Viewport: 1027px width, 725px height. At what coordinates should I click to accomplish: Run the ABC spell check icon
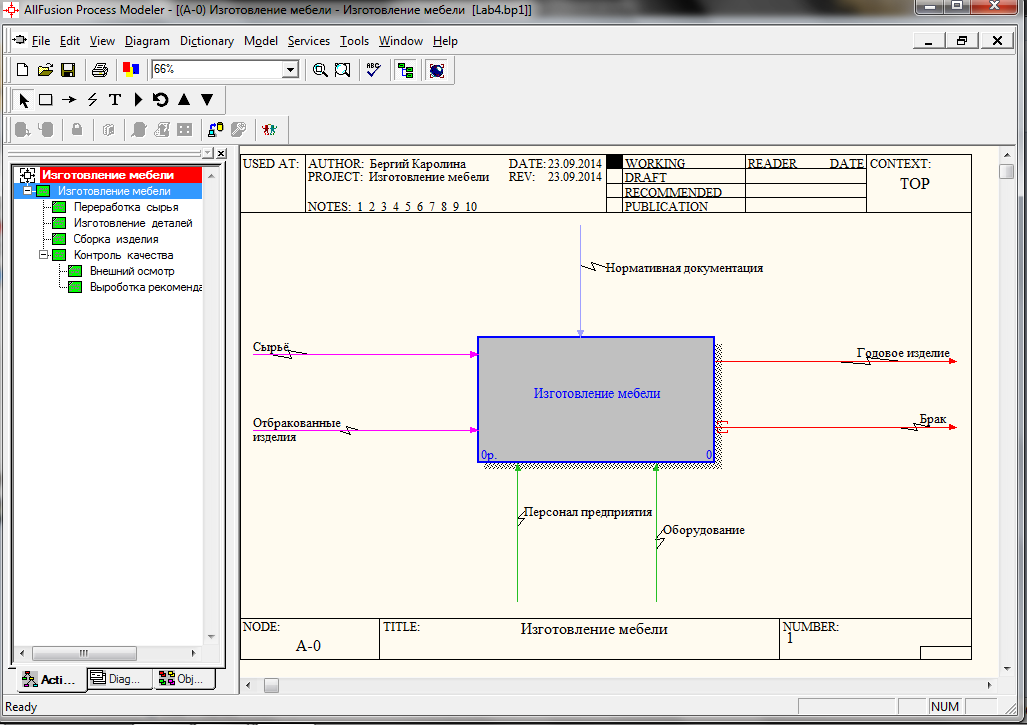tap(373, 69)
